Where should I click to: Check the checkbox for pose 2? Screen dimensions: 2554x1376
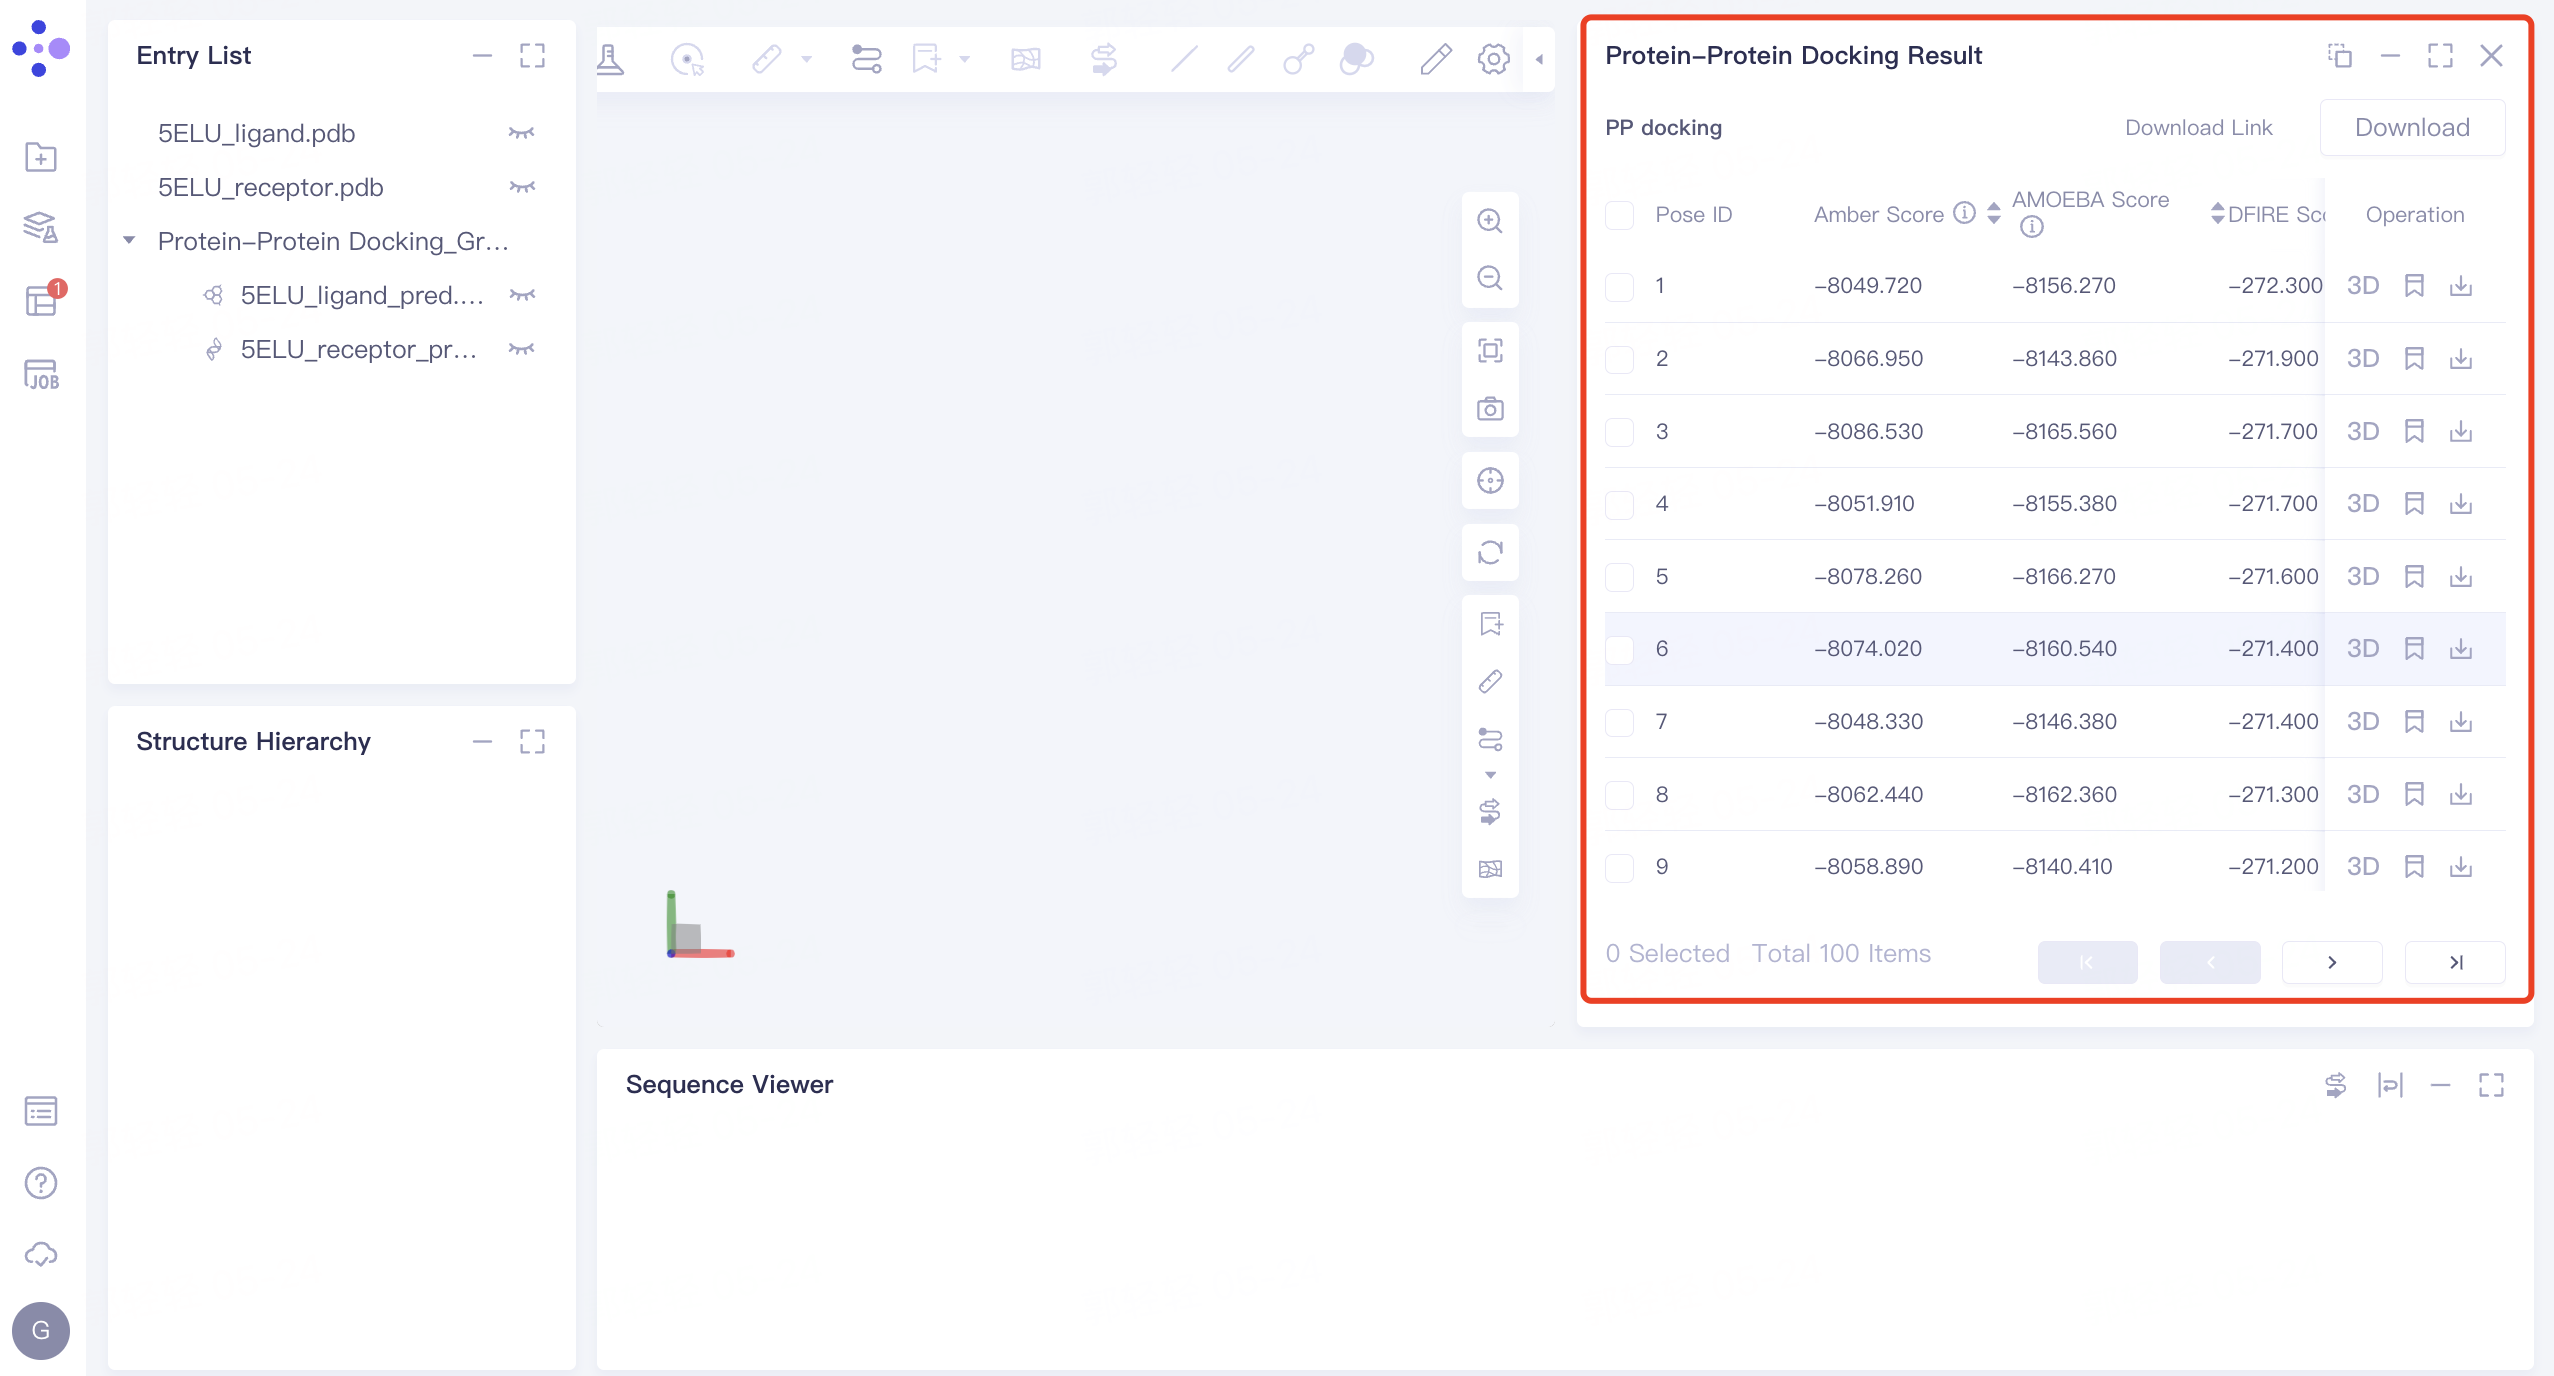tap(1619, 359)
